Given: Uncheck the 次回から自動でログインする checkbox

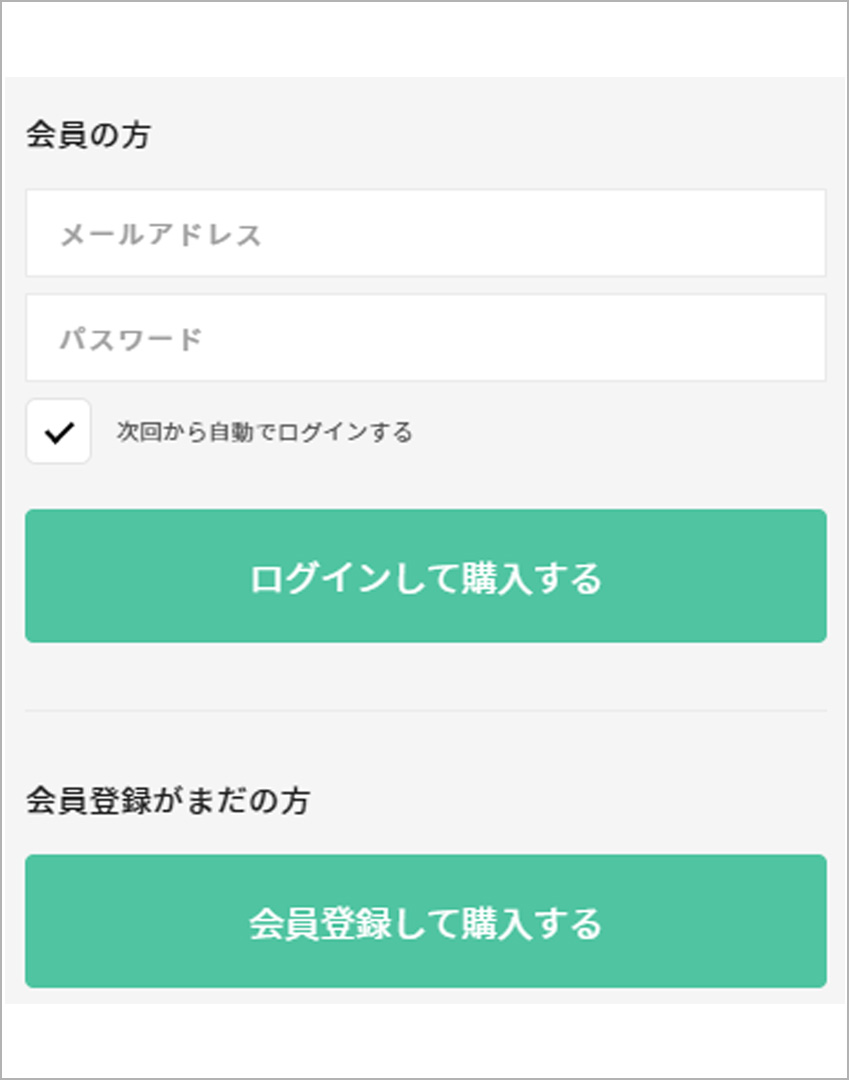Looking at the screenshot, I should 59,431.
